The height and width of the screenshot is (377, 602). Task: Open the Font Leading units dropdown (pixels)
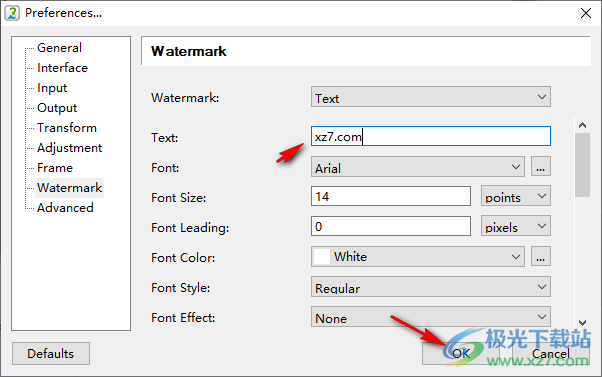click(516, 226)
